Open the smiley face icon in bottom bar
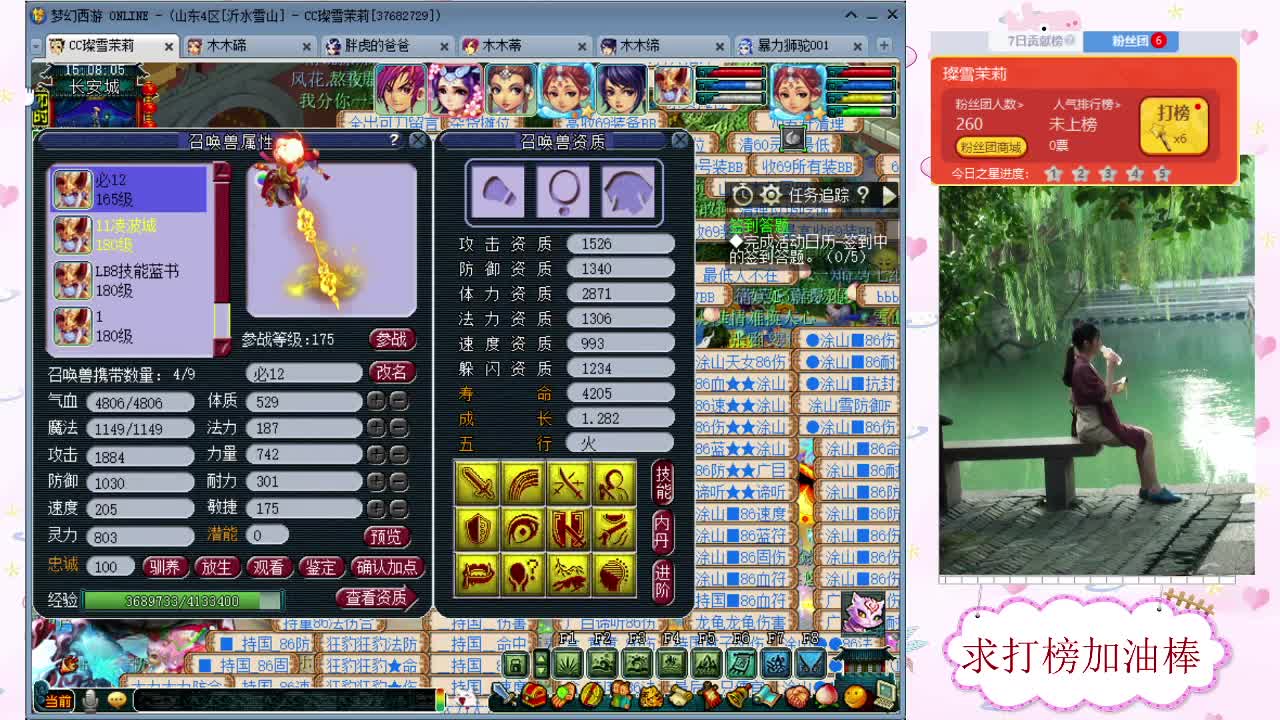The width and height of the screenshot is (1280, 720). (x=855, y=695)
